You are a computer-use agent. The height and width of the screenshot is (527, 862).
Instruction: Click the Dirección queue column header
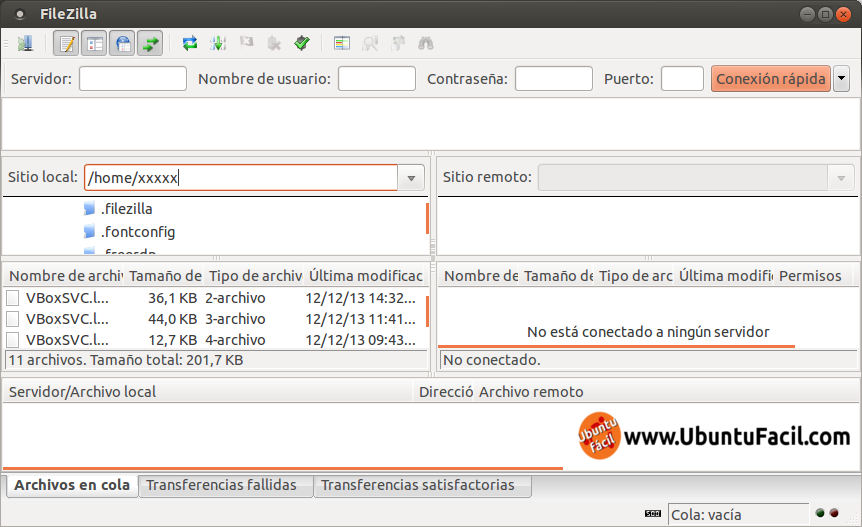pos(444,392)
